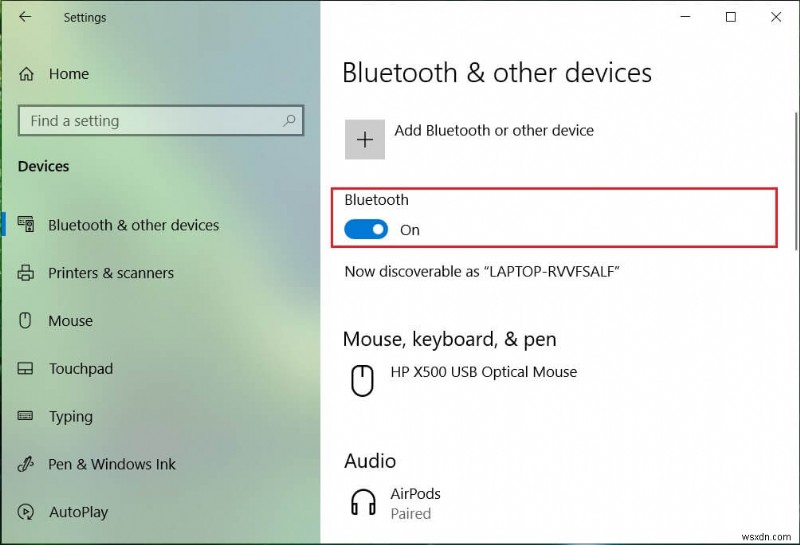
Task: Select the AirPods headphones icon
Action: click(x=362, y=502)
